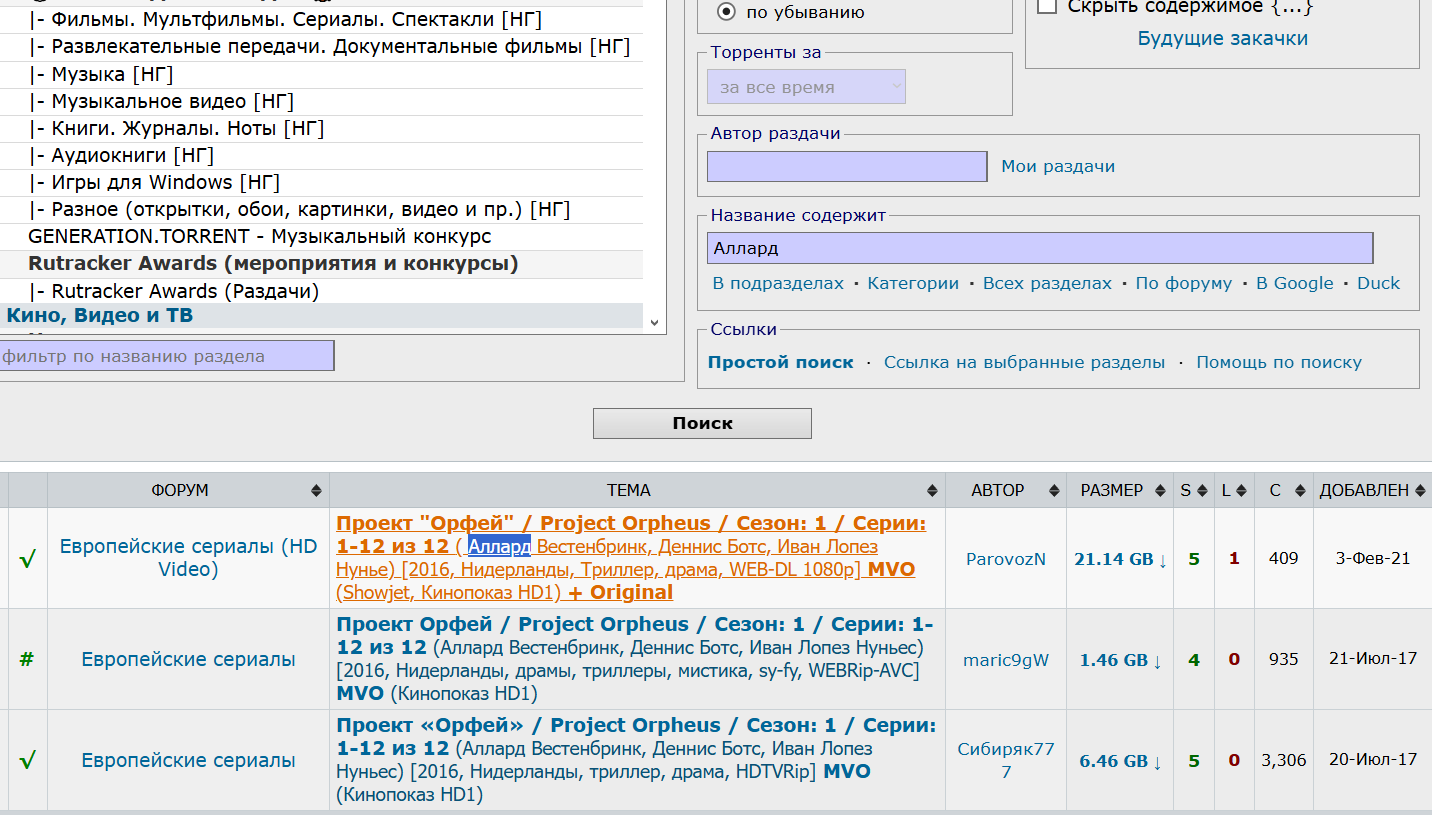The width and height of the screenshot is (1432, 815).
Task: Click the 1.46 GB torrent download link
Action: (x=1120, y=660)
